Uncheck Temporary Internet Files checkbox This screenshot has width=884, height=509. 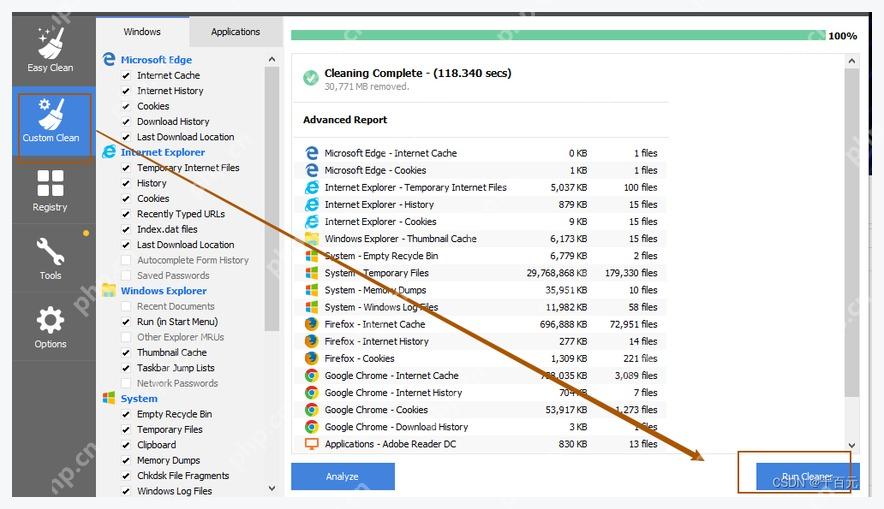(126, 167)
